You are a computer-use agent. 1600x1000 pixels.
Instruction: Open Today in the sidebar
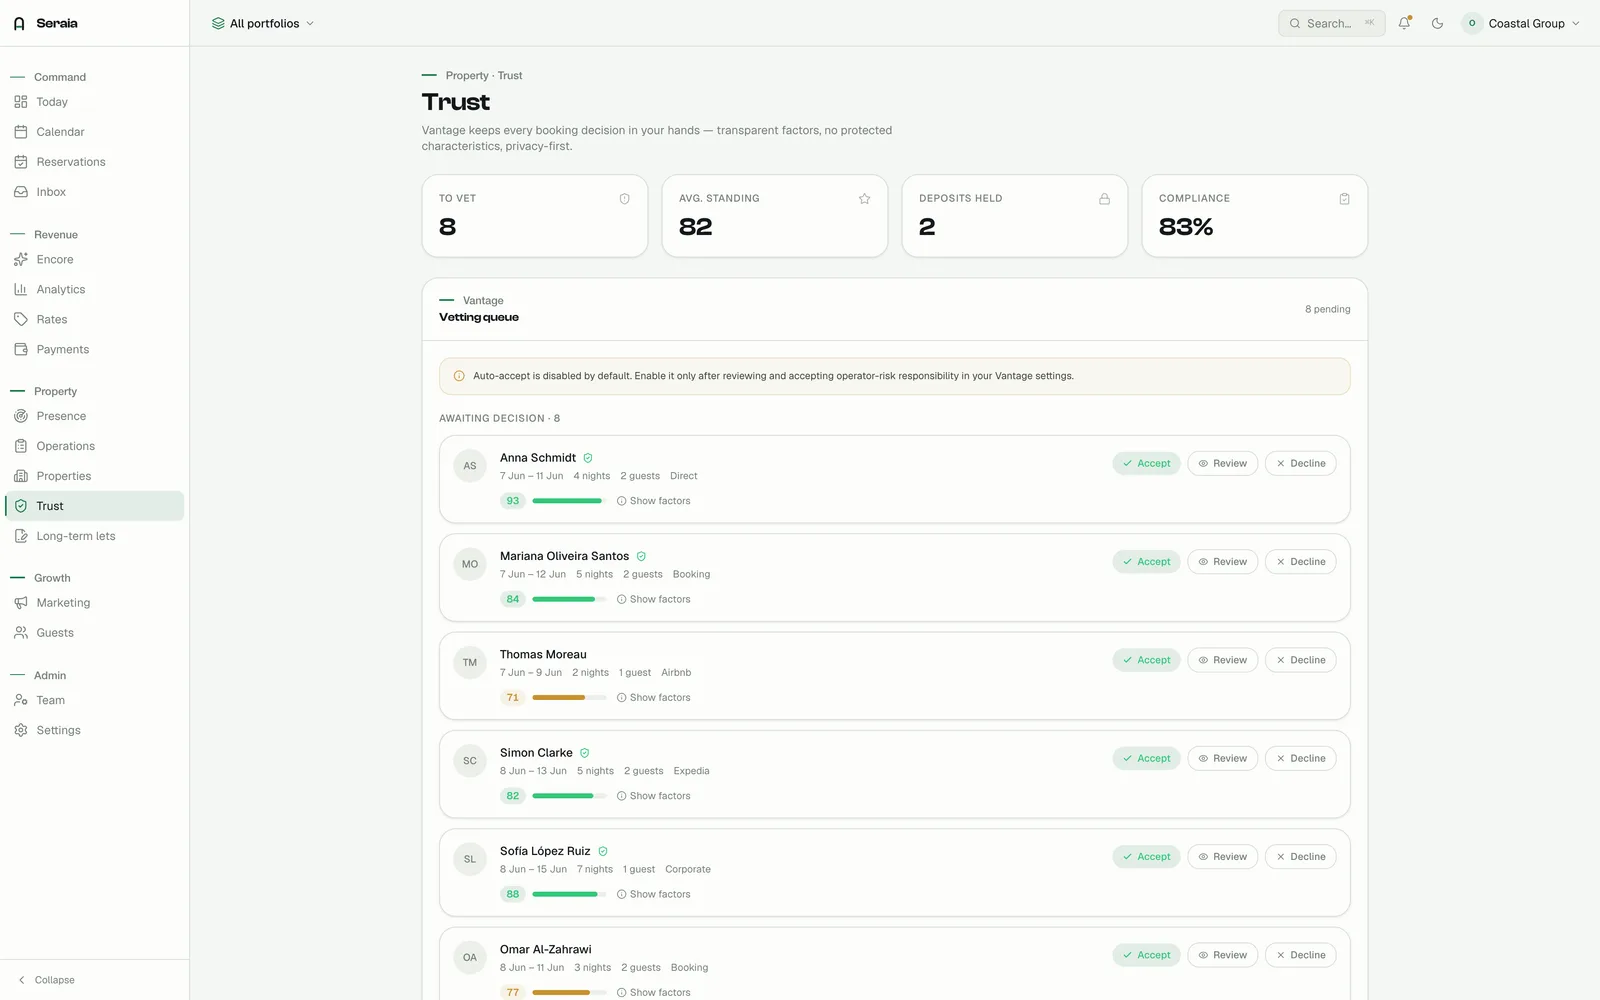94,102
